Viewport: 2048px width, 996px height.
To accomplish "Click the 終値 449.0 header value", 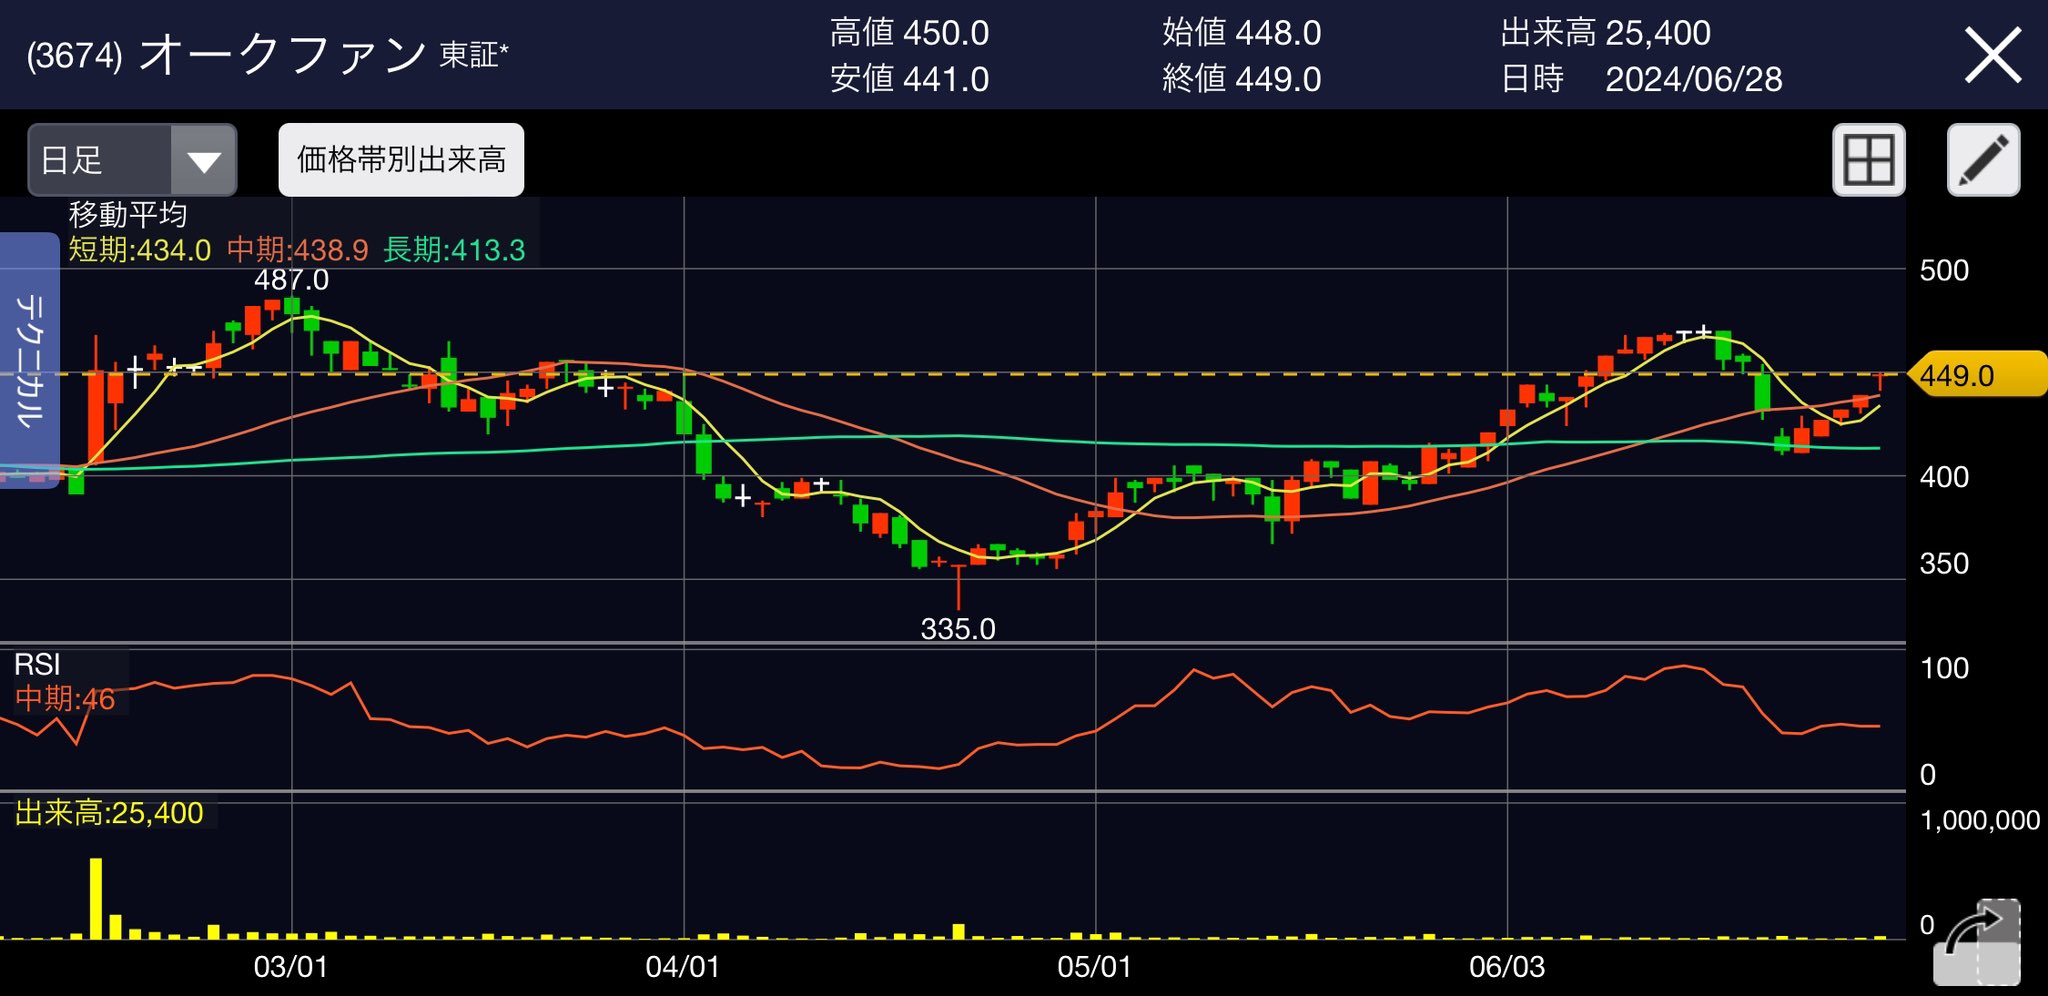I will (x=1241, y=79).
